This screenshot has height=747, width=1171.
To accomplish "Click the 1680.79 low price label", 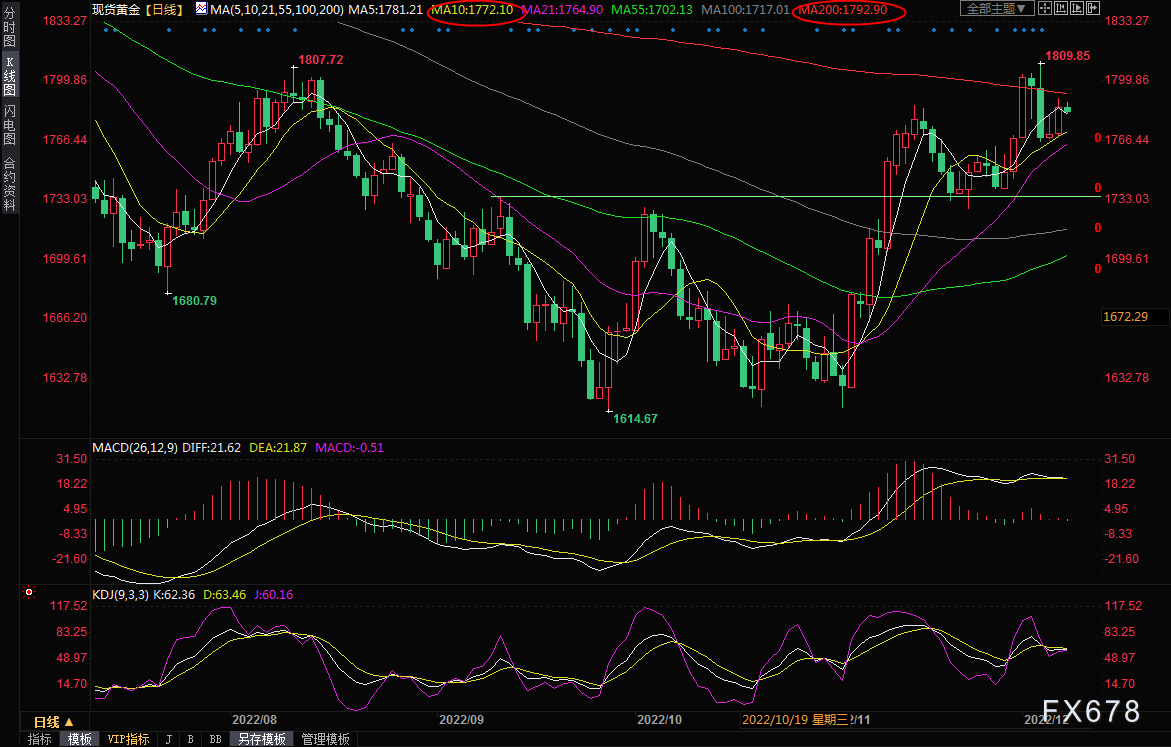I will point(194,300).
